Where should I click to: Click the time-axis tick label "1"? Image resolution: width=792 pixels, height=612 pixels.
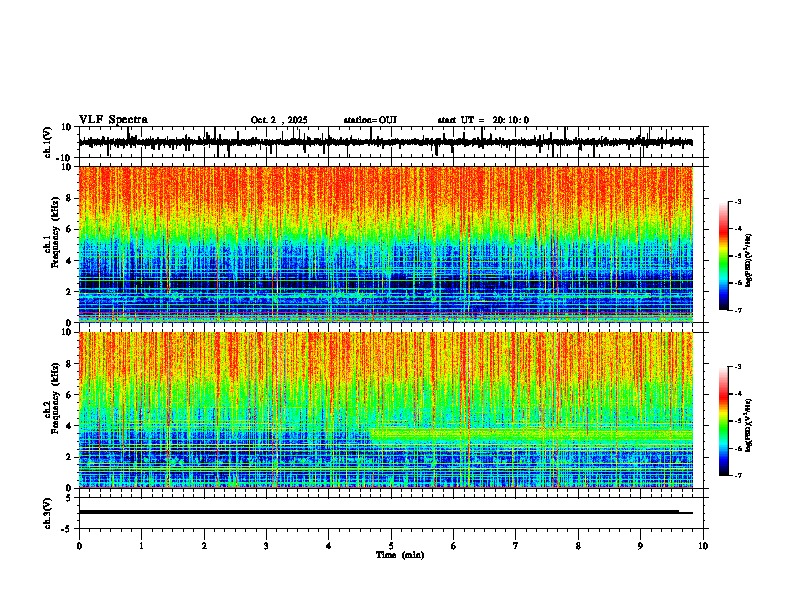[x=141, y=546]
